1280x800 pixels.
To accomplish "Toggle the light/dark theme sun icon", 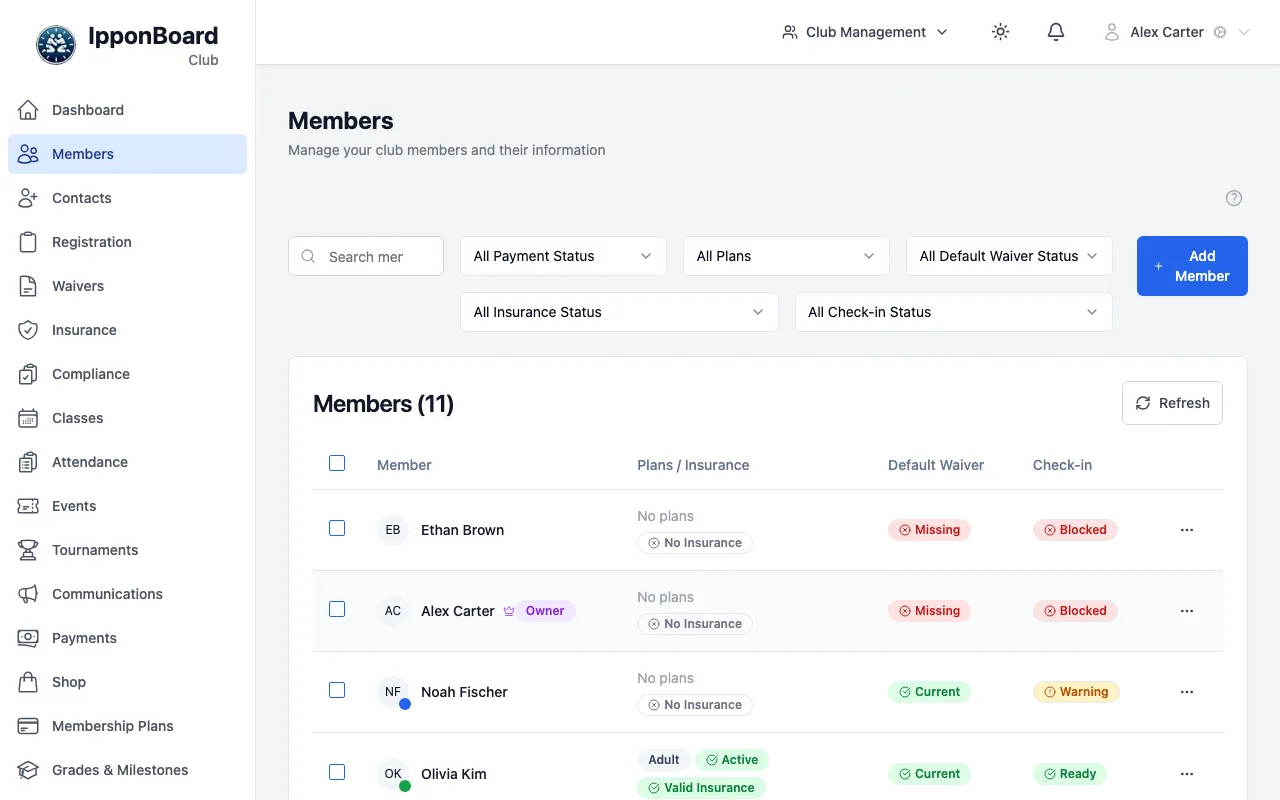I will [1000, 32].
